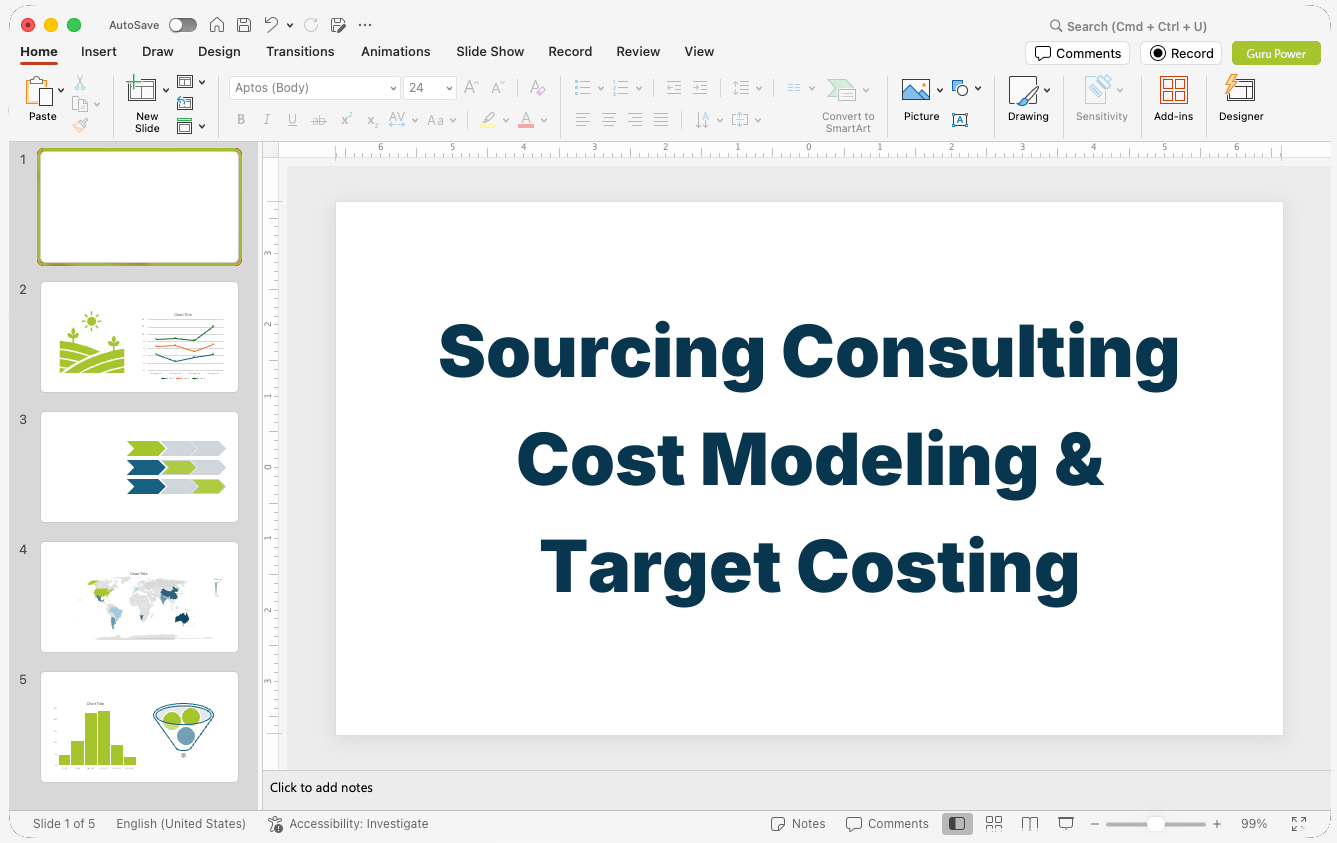Switch to Reading View icon
Viewport: 1337px width, 843px height.
(x=1030, y=823)
